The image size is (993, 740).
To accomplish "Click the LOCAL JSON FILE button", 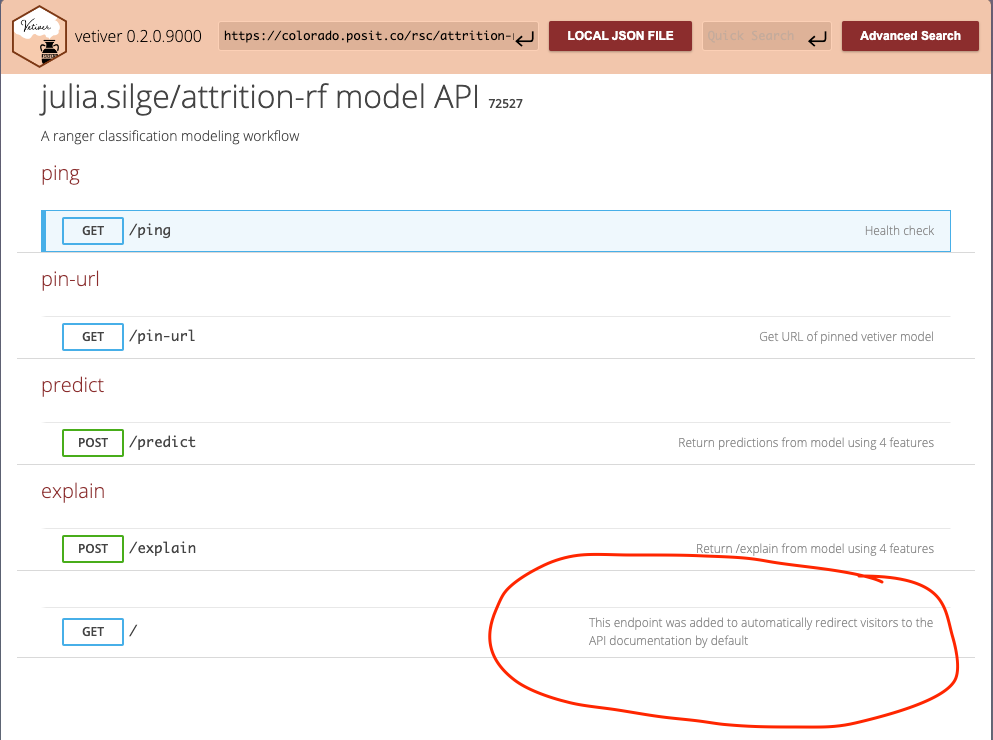I will point(620,35).
